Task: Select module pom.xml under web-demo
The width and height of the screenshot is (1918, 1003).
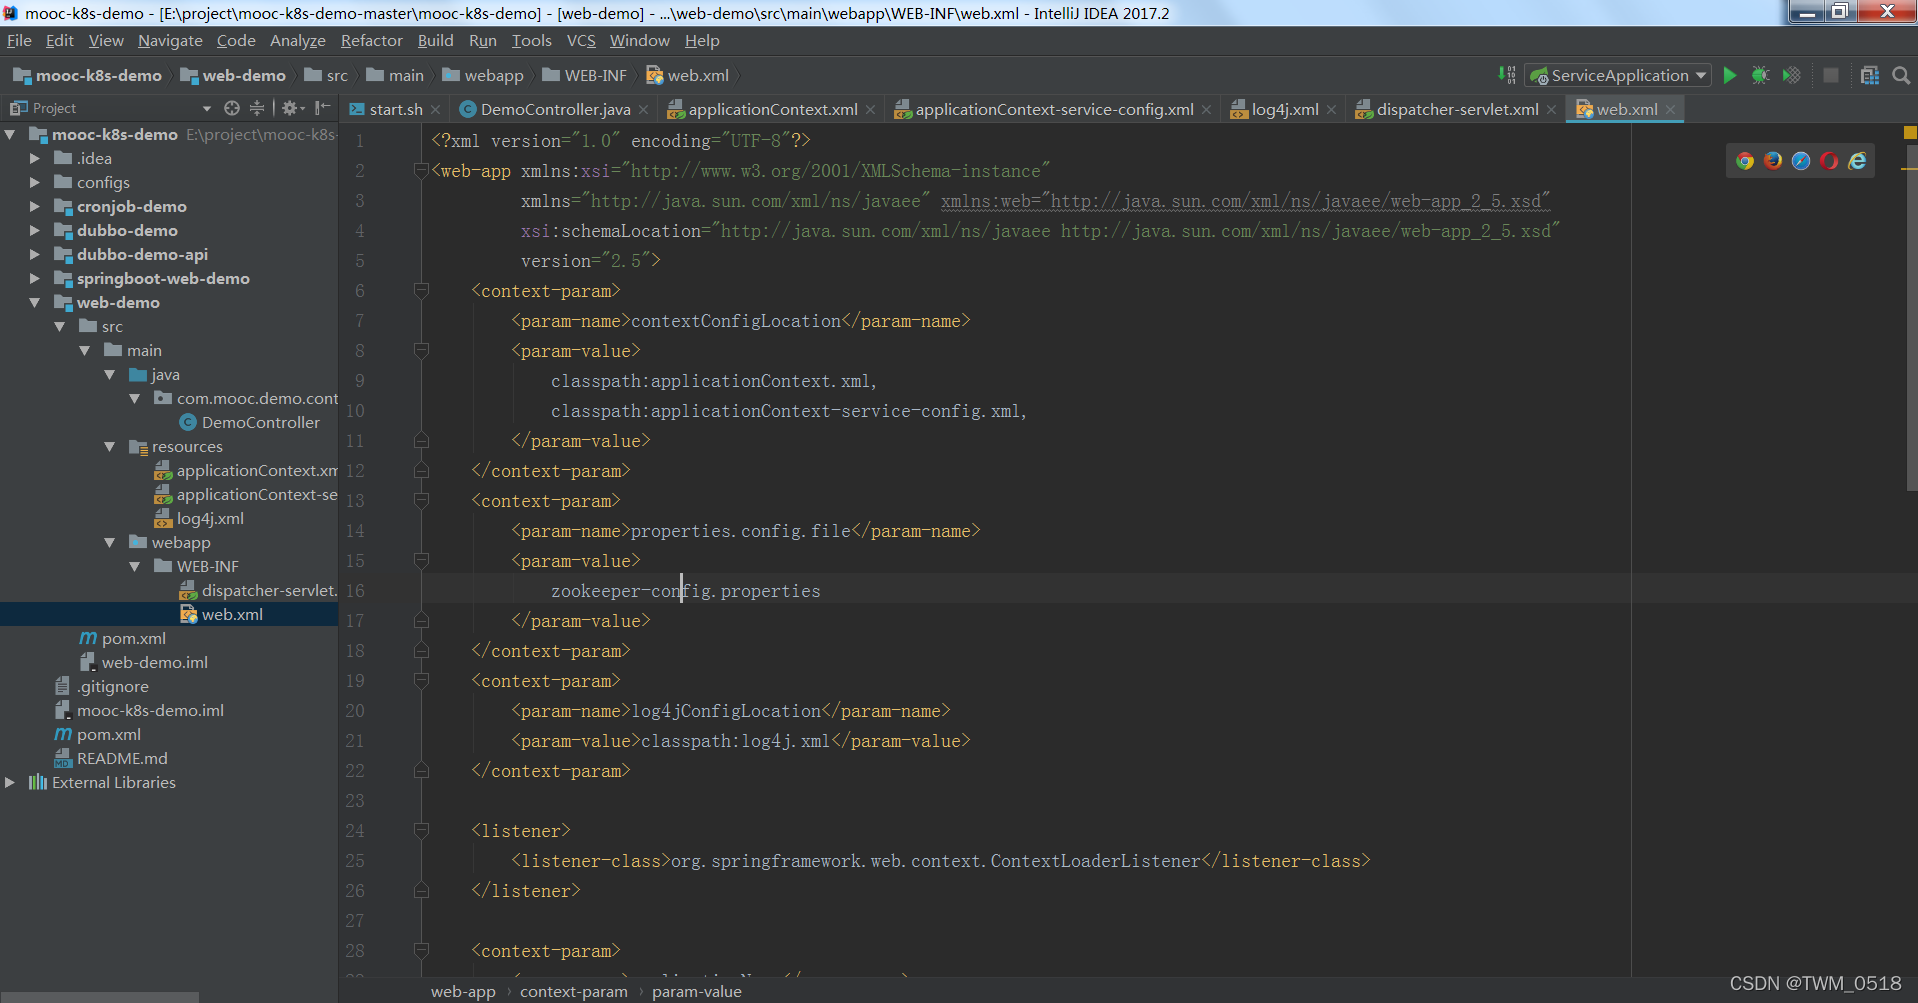Action: pyautogui.click(x=123, y=638)
